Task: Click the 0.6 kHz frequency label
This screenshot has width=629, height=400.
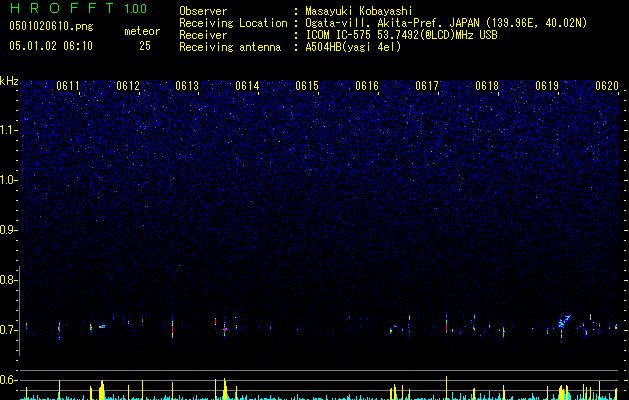Action: pos(7,380)
